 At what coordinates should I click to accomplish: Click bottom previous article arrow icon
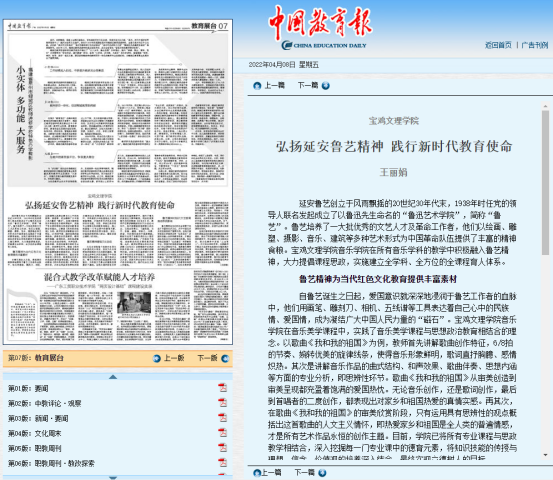(257, 473)
